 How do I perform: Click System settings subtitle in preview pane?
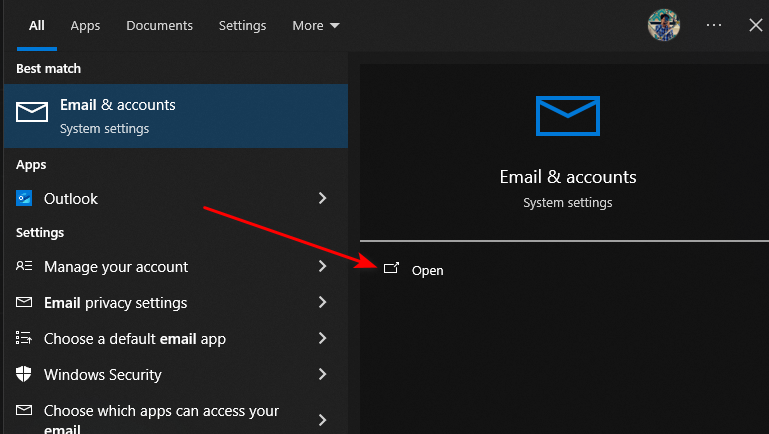coord(567,203)
